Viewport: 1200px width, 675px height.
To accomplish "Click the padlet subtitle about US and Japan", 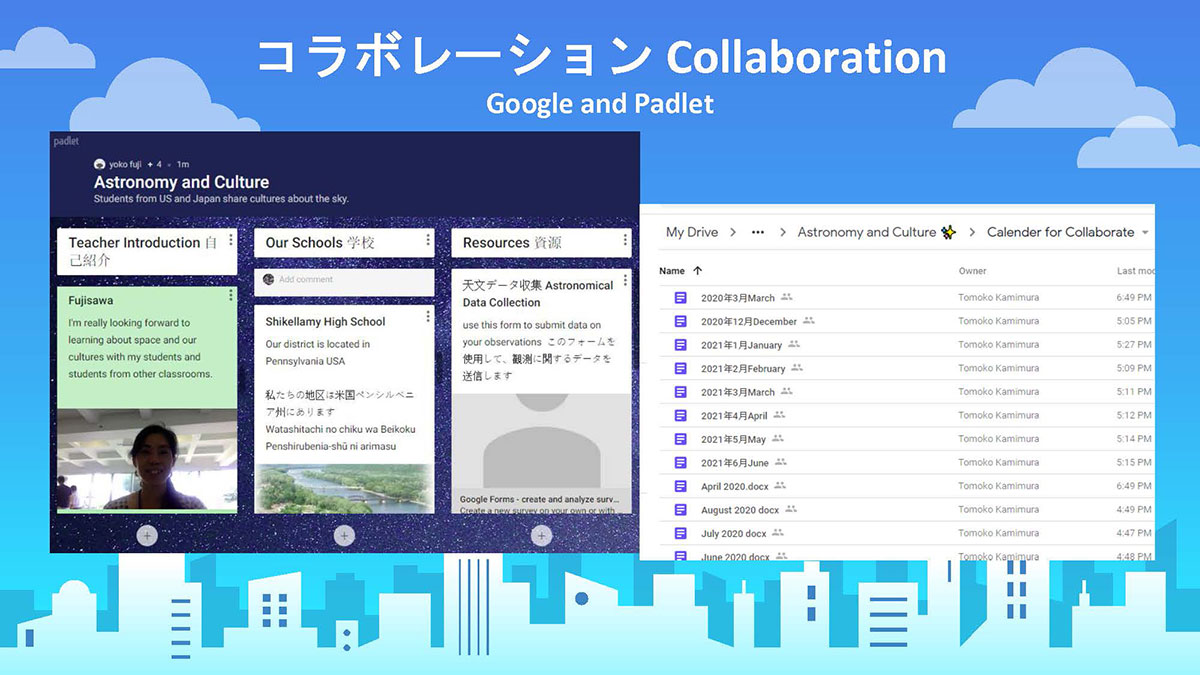I will click(221, 199).
